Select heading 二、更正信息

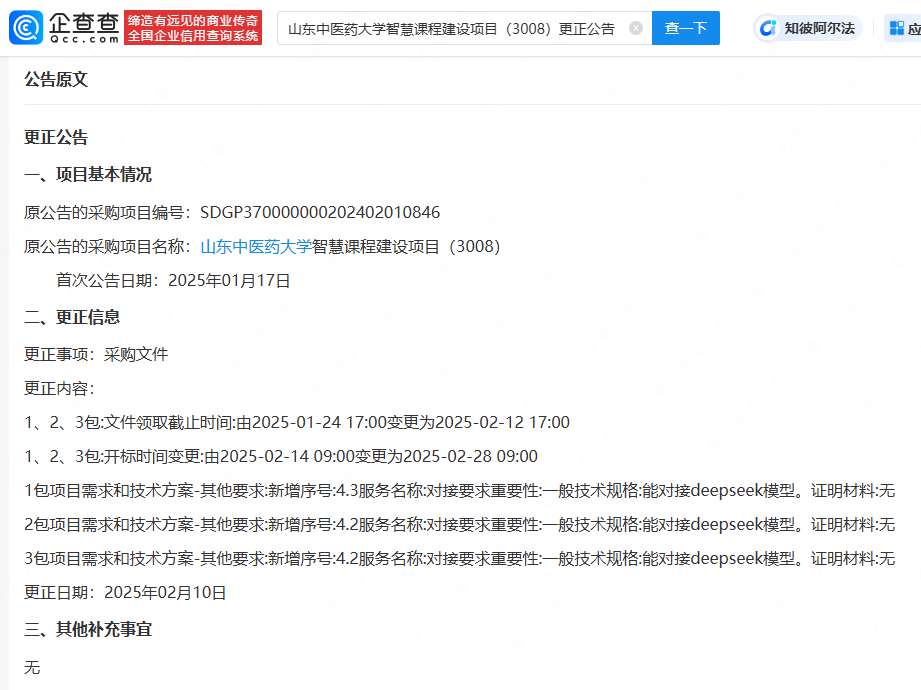pyautogui.click(x=73, y=317)
